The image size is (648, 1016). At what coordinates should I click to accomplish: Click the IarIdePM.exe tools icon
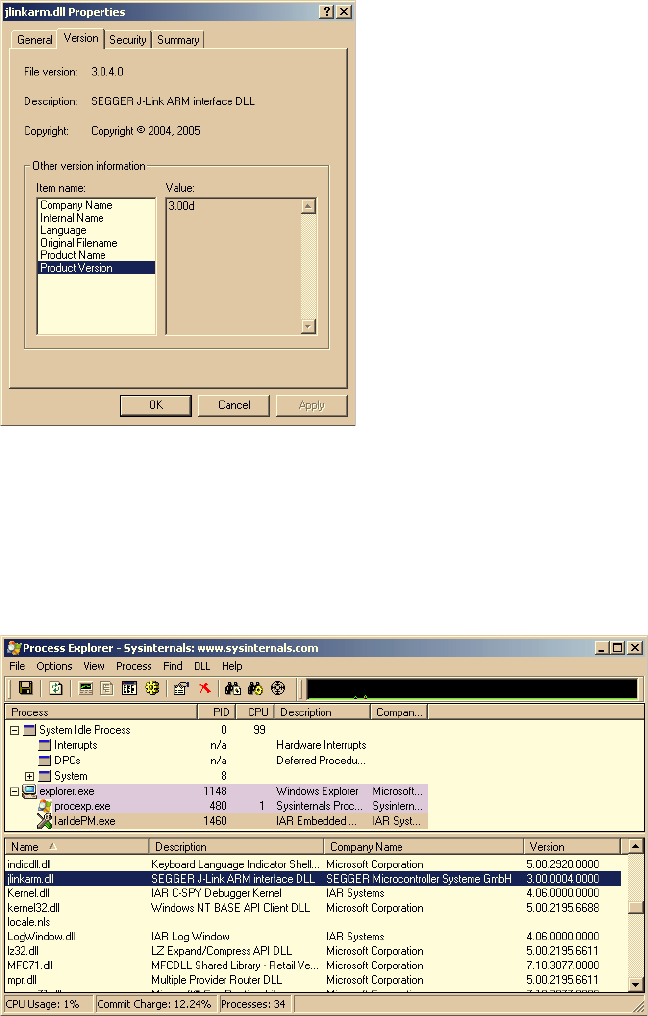[45, 821]
